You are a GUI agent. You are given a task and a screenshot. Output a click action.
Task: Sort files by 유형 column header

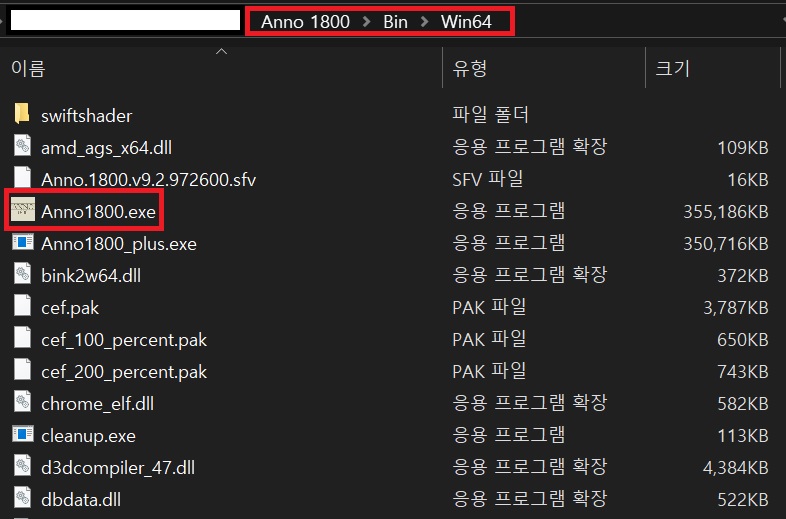(x=470, y=68)
